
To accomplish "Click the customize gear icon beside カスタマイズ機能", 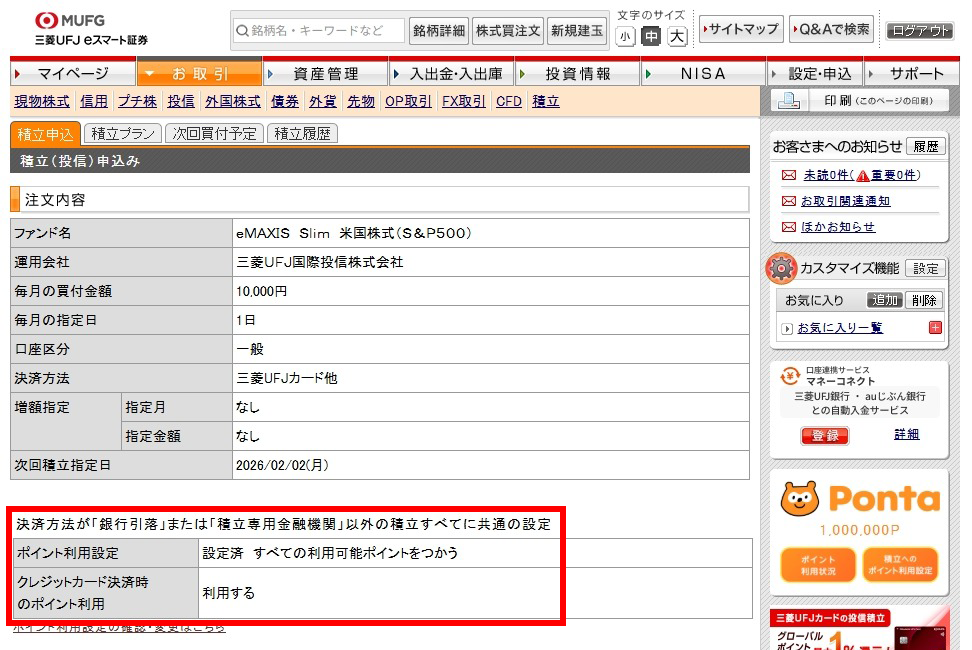I will [x=781, y=268].
